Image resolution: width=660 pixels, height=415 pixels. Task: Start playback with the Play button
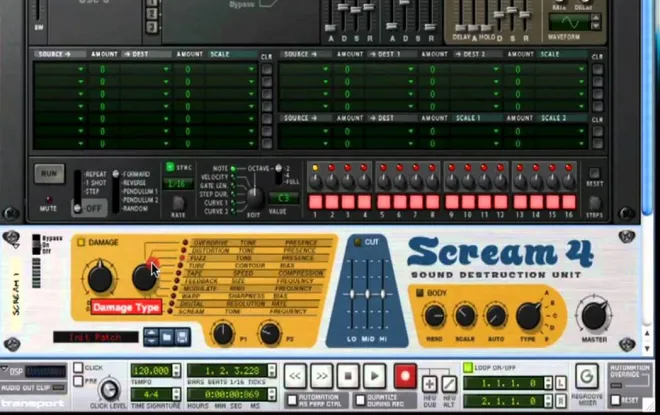(x=375, y=376)
